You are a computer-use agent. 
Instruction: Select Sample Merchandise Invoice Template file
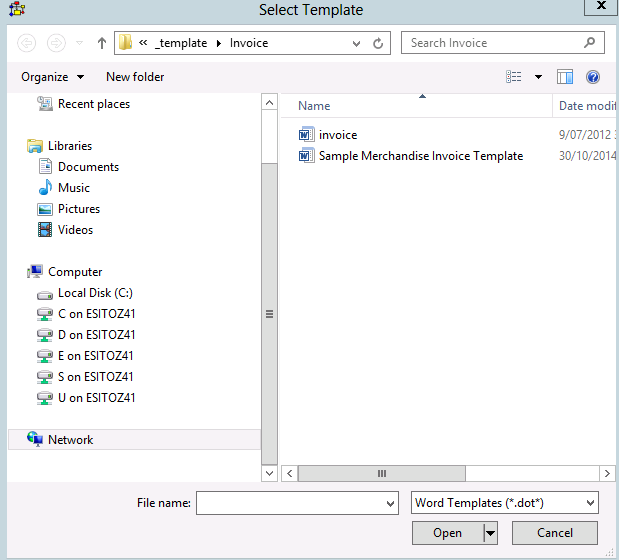coord(420,156)
